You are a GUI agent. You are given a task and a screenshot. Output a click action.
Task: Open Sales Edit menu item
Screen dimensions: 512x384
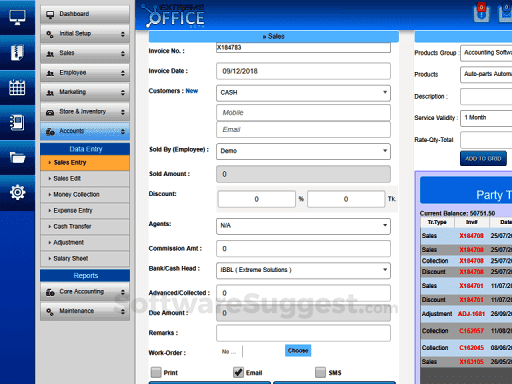point(85,179)
